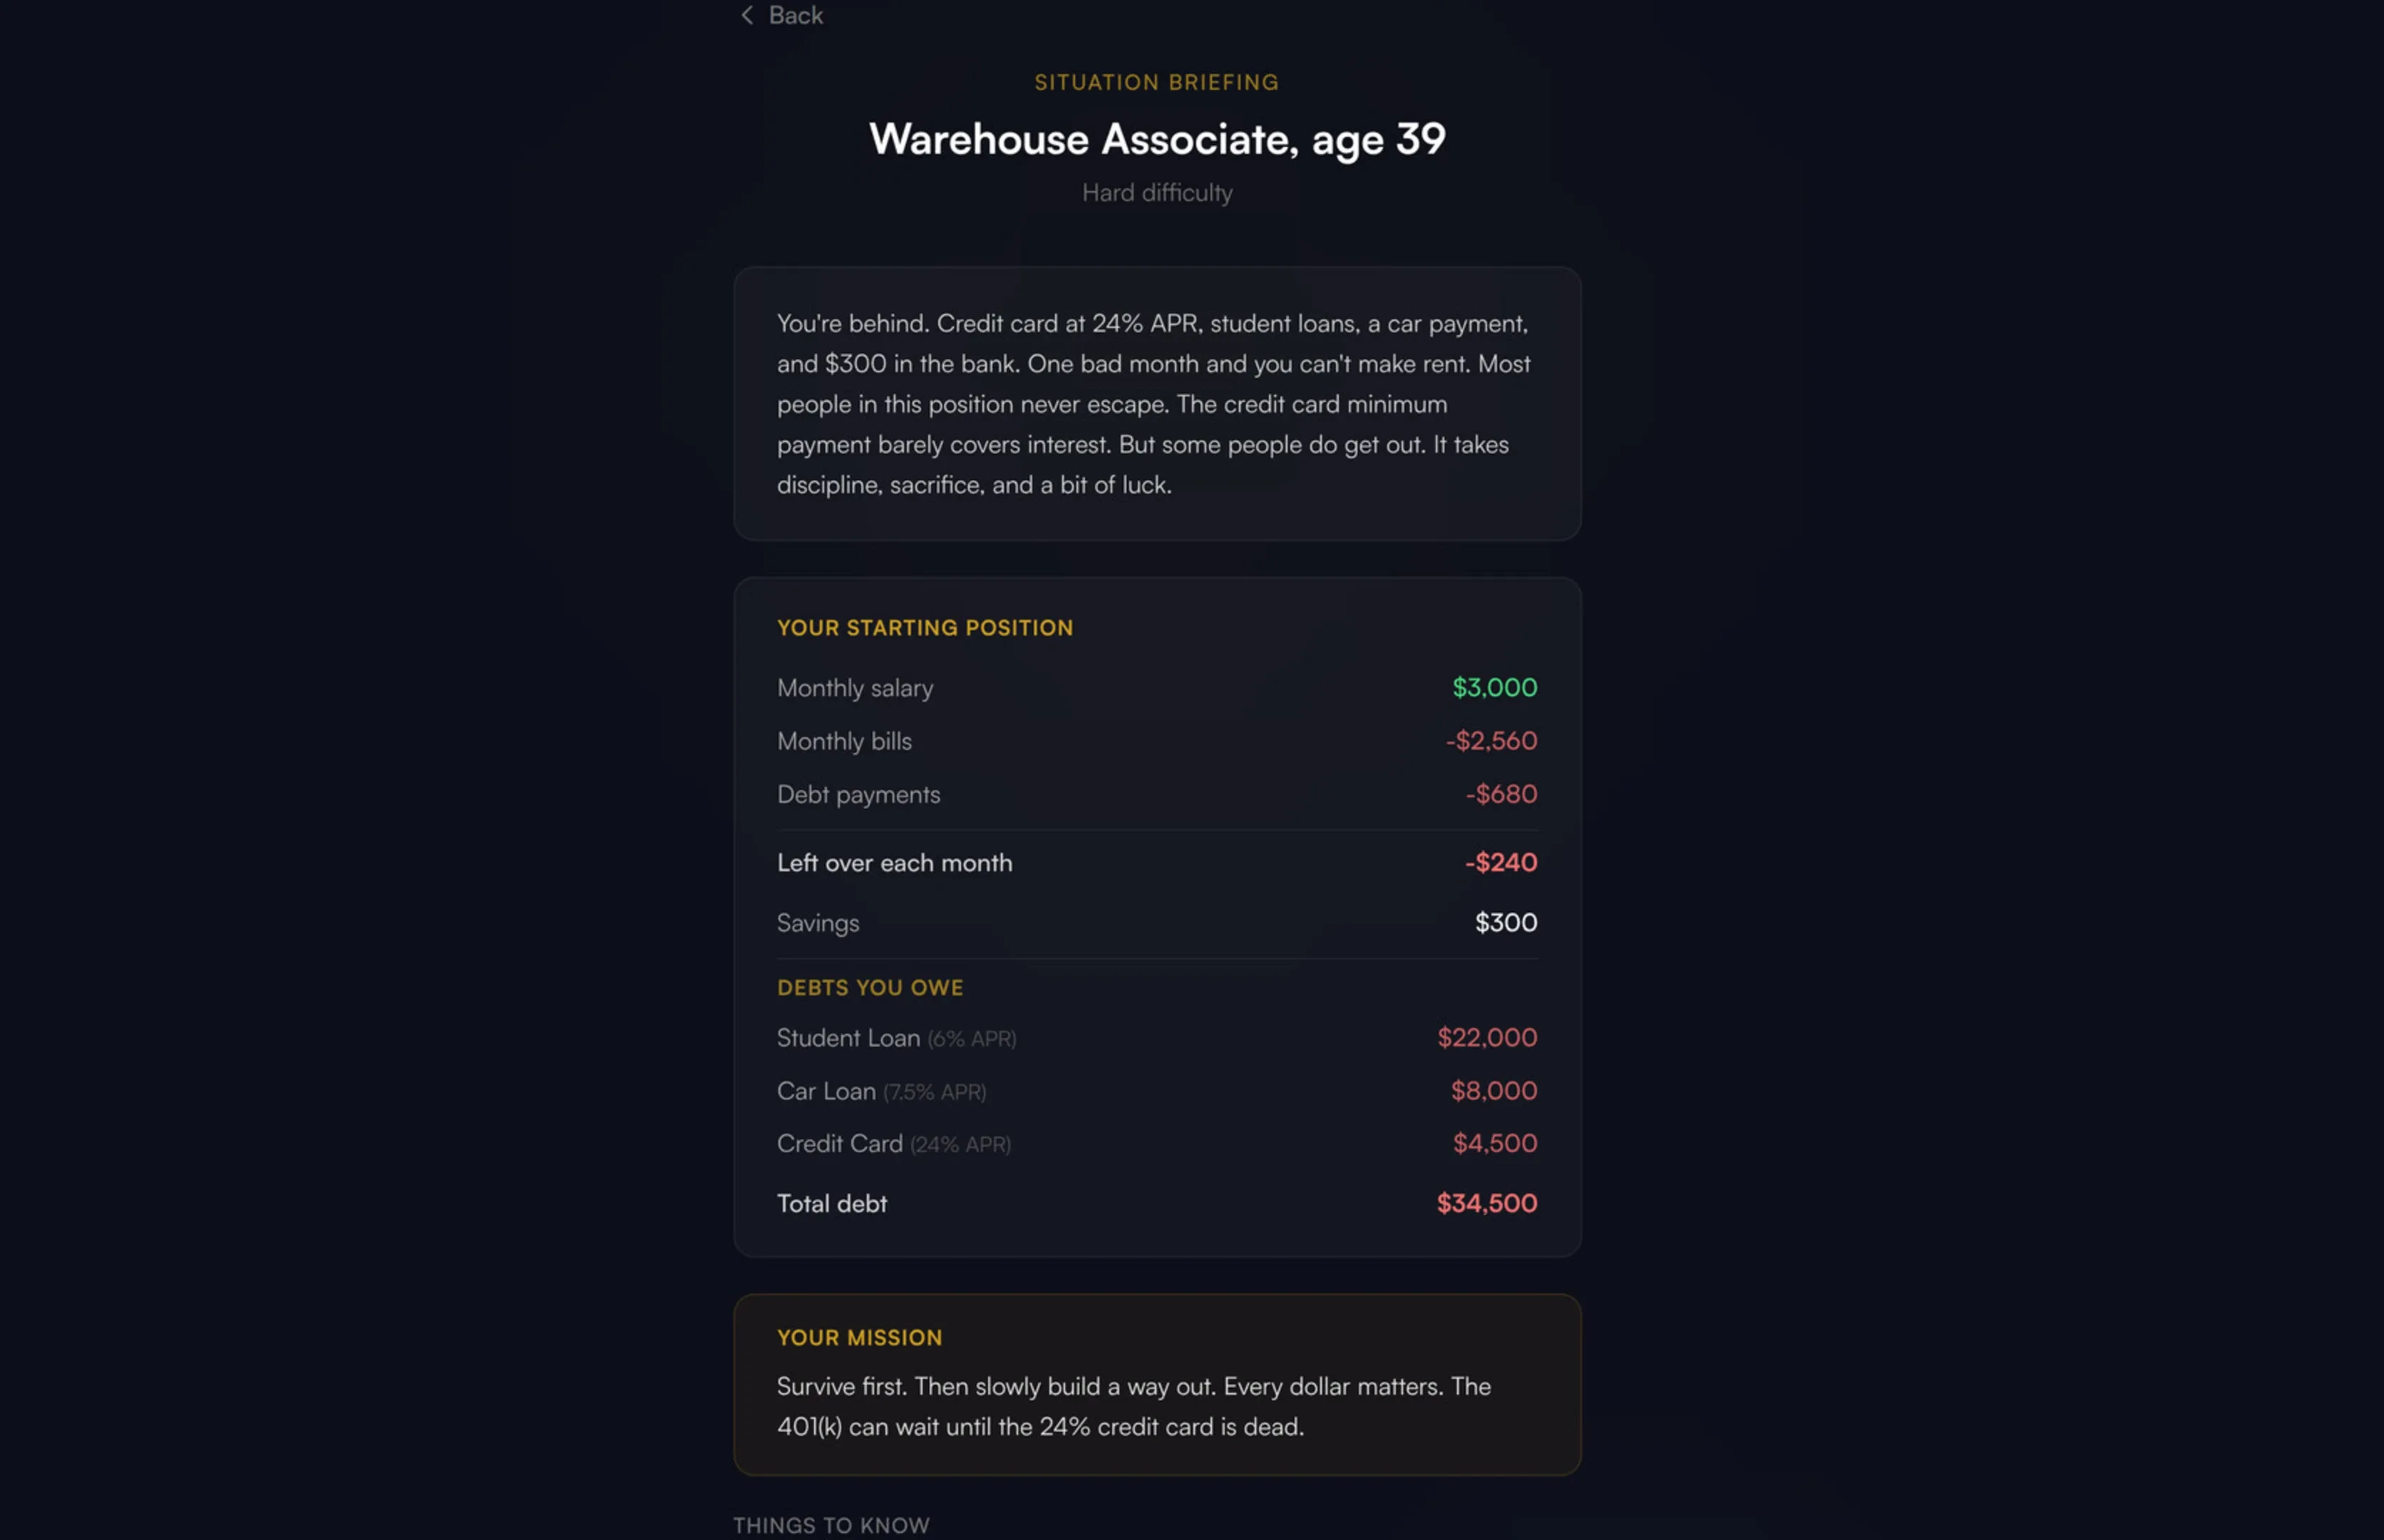Go back using the Back link
2384x1540 pixels.
pos(781,15)
